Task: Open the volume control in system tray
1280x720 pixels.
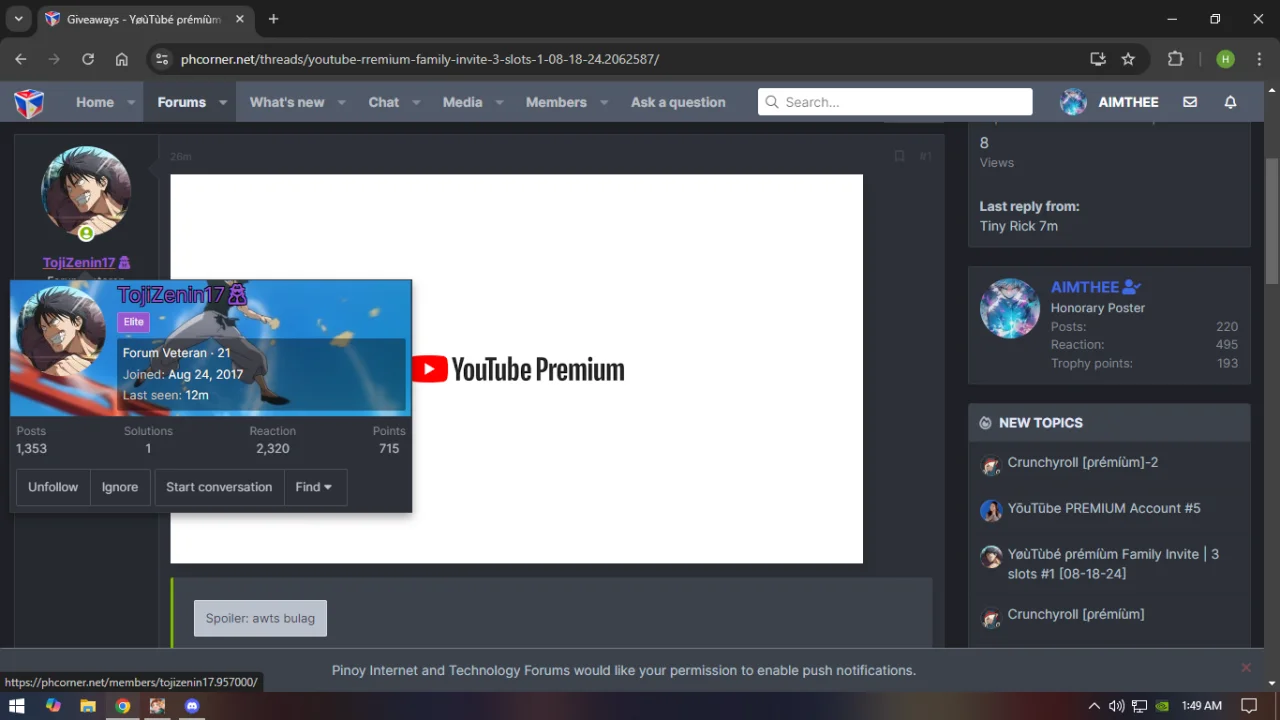Action: pyautogui.click(x=1116, y=706)
